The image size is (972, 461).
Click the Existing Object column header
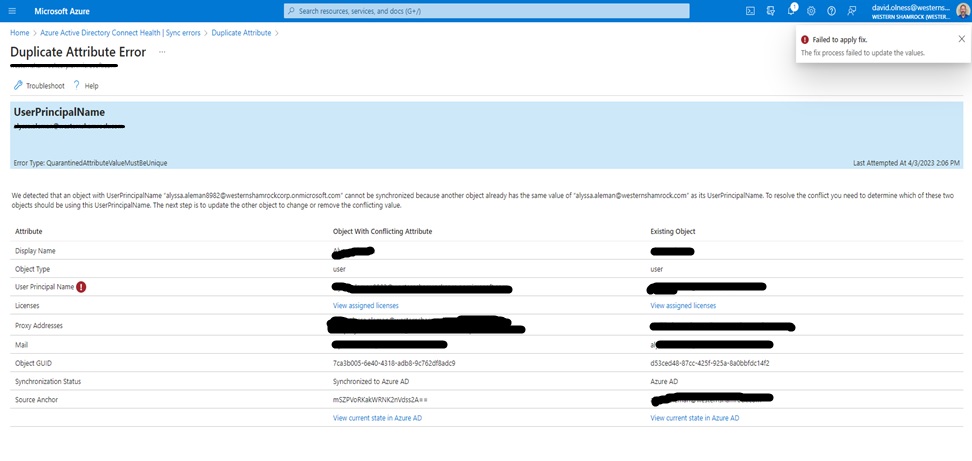673,231
